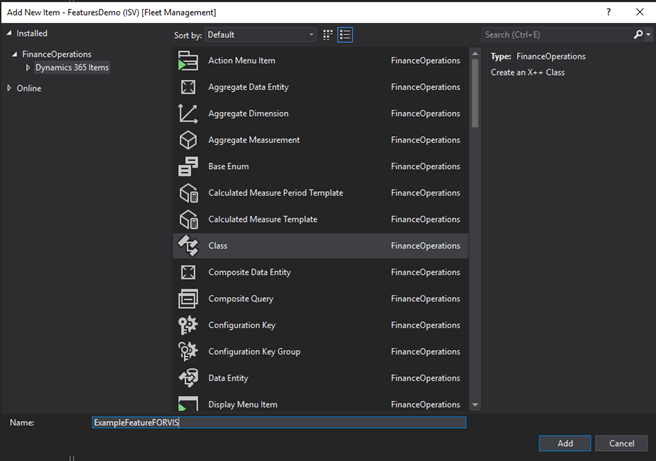Click the Name input field

coord(278,423)
